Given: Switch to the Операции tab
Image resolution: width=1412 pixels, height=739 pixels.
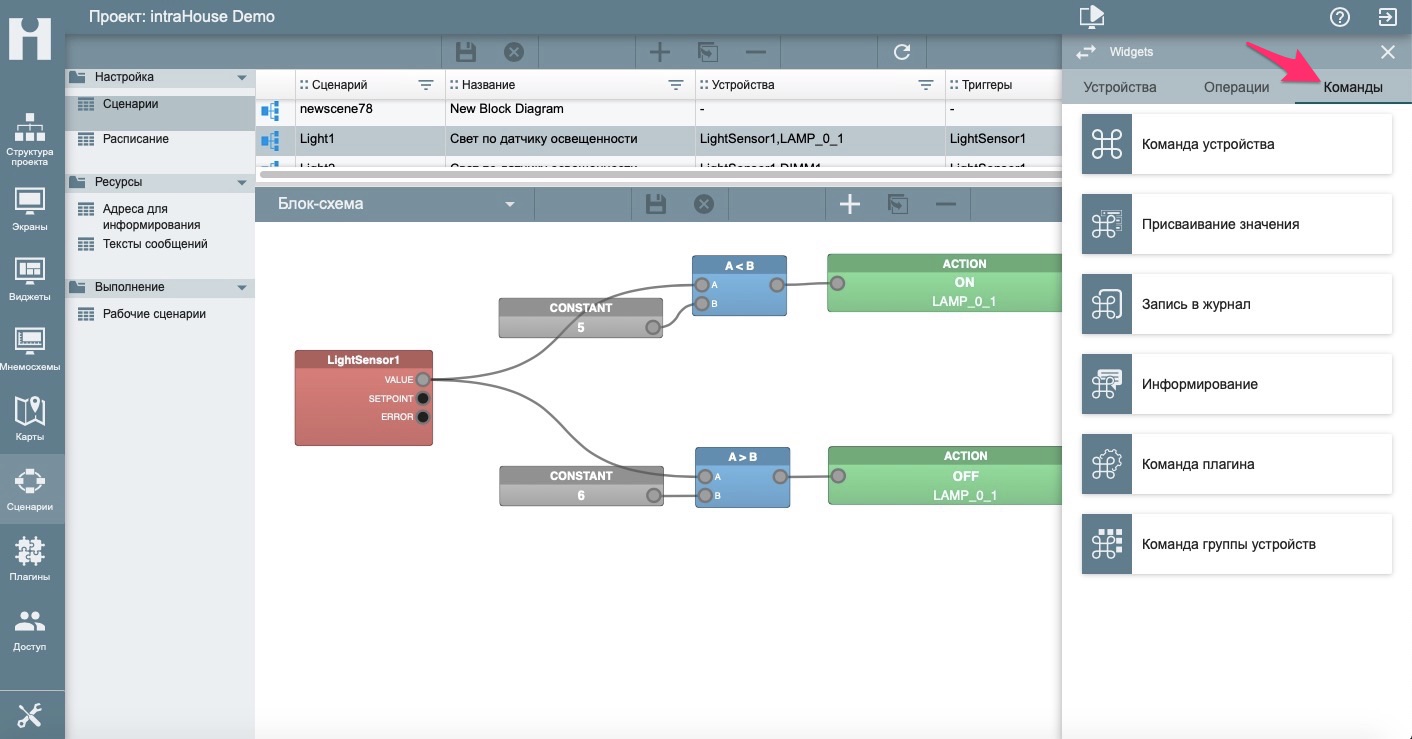Looking at the screenshot, I should point(1236,87).
